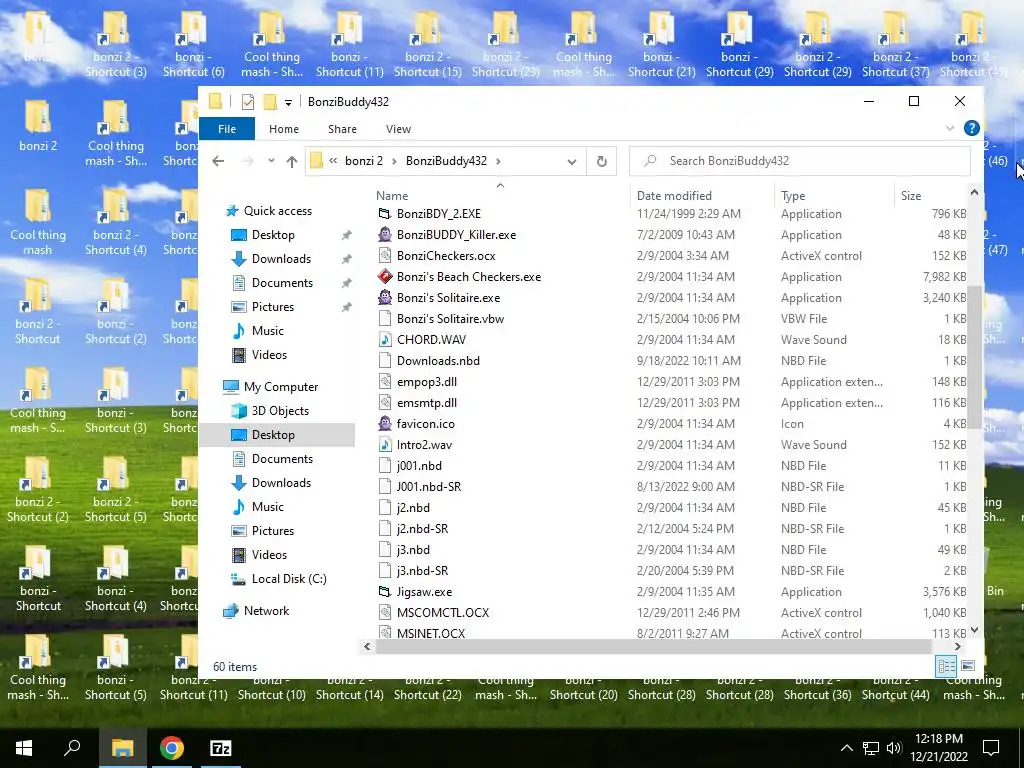Select the emsmtp.dll file name
This screenshot has width=1024, height=768.
426,403
